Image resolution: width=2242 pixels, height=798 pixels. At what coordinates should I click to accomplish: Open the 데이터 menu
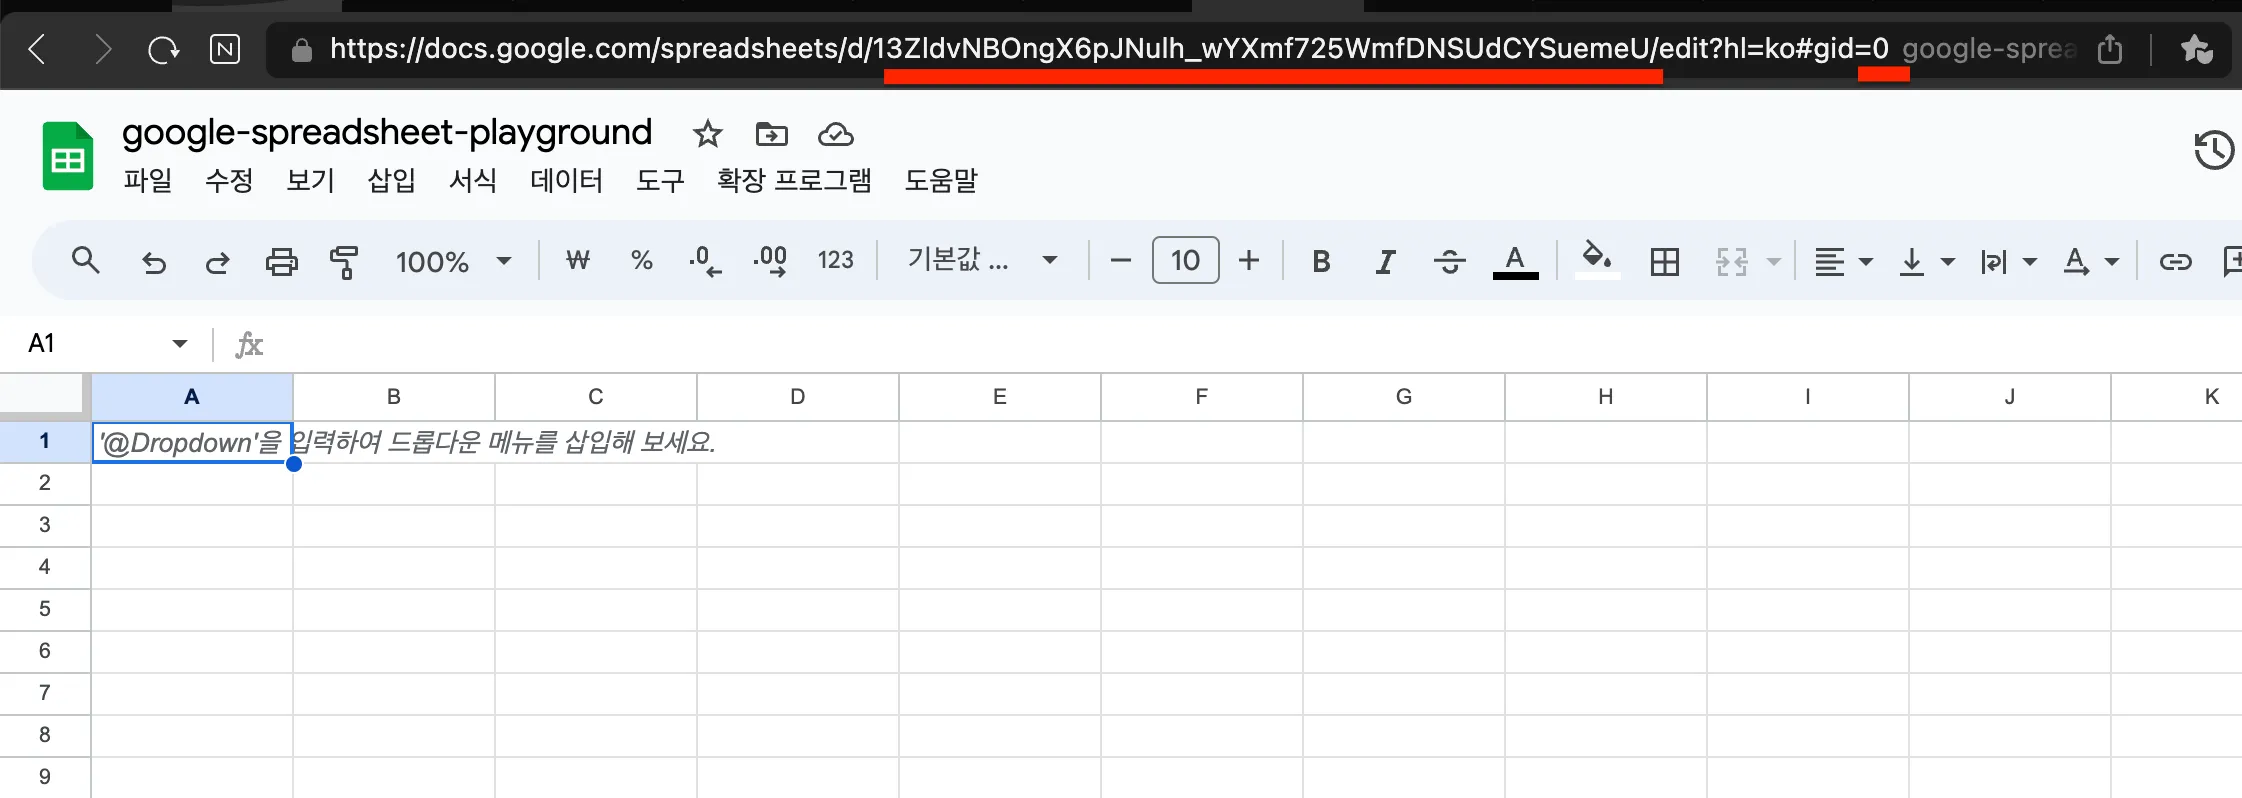tap(567, 181)
